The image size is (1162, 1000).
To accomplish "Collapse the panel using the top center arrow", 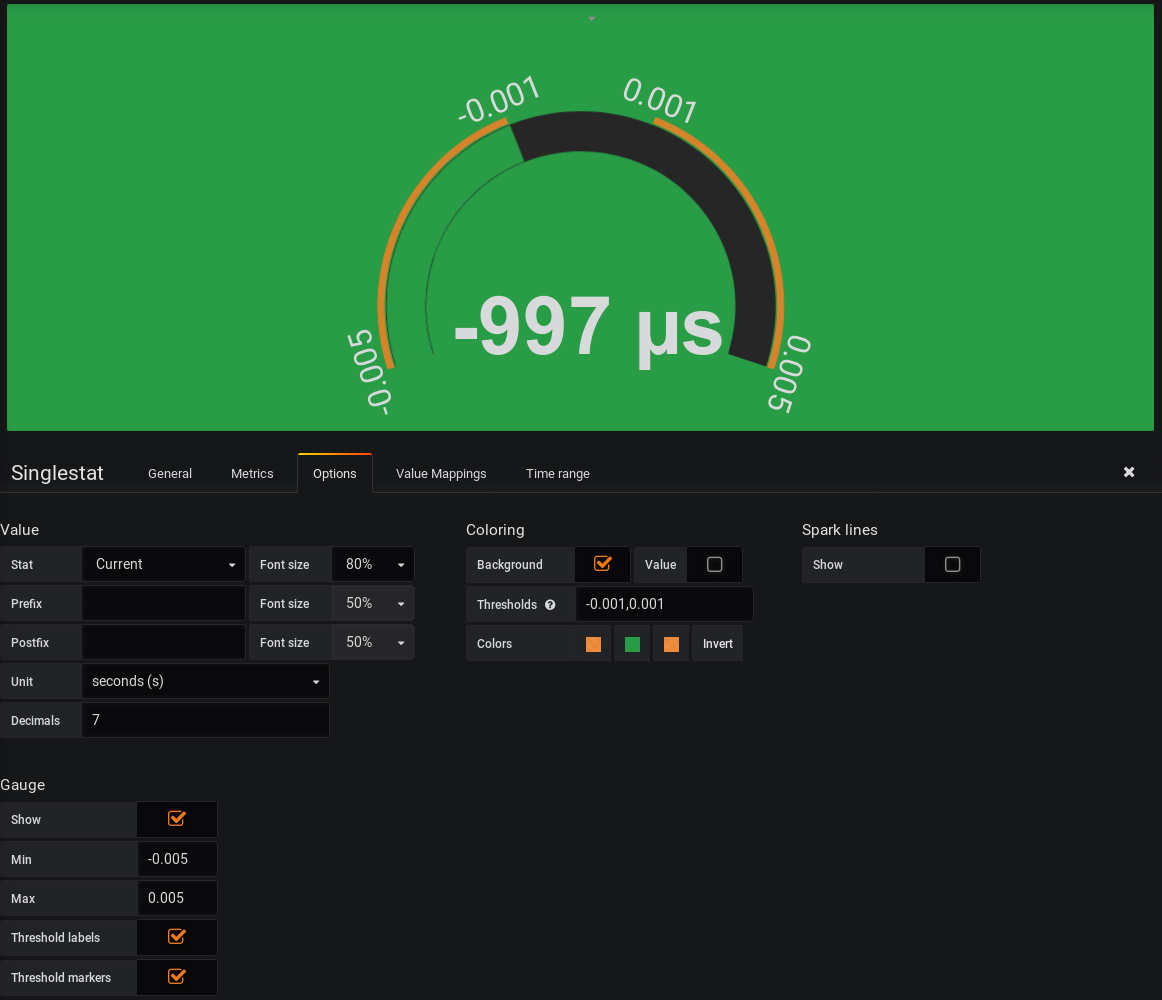I will pyautogui.click(x=590, y=17).
